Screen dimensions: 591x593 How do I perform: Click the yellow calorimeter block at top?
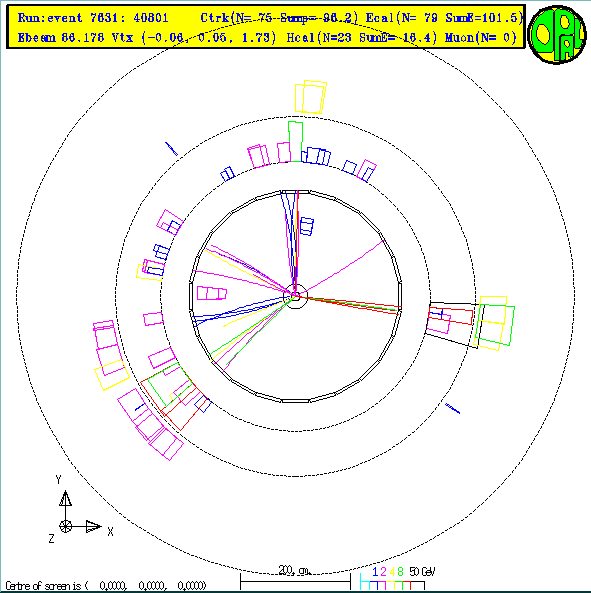[x=310, y=97]
